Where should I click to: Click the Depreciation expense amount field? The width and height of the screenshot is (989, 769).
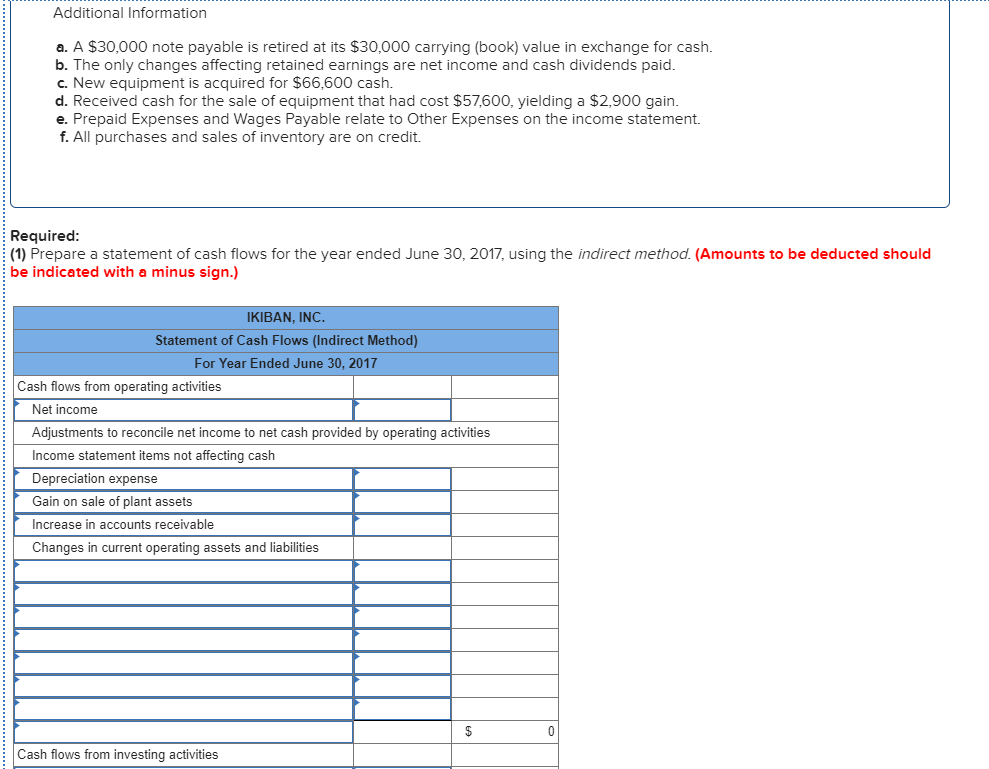(402, 479)
